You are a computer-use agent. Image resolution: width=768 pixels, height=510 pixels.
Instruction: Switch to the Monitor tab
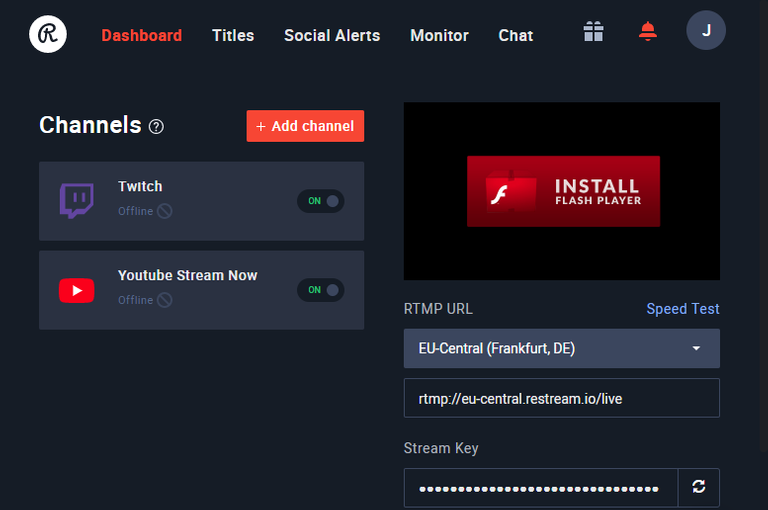439,35
